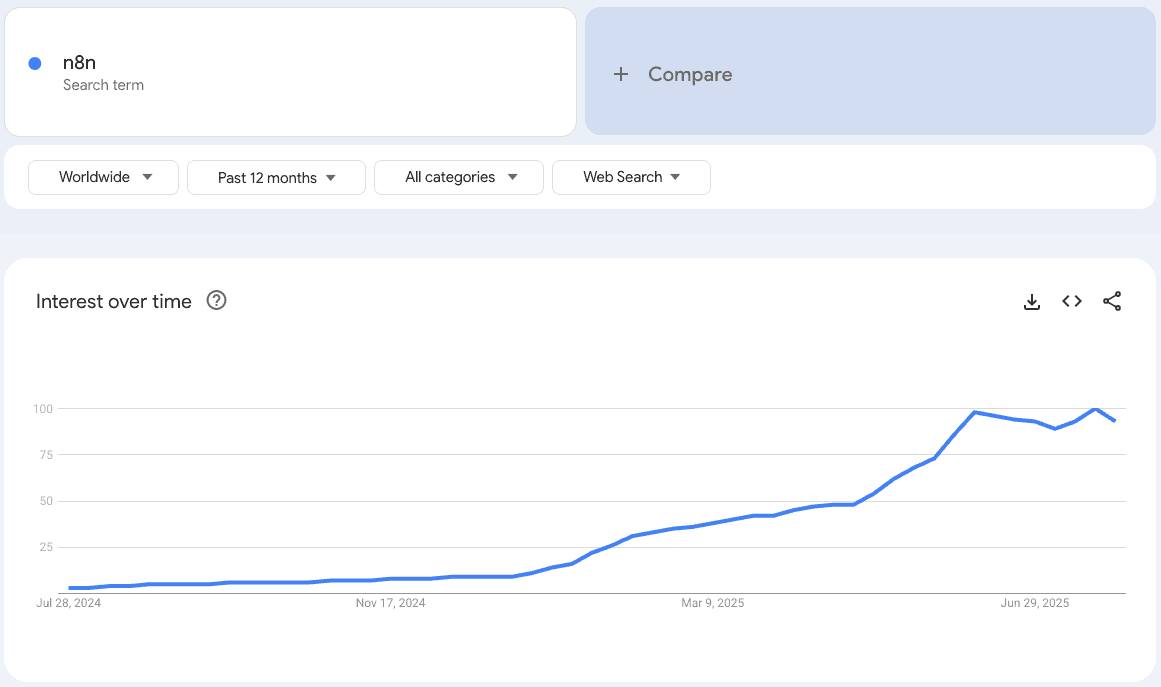Click the 50 value on y-axis
The height and width of the screenshot is (687, 1161).
coord(45,501)
